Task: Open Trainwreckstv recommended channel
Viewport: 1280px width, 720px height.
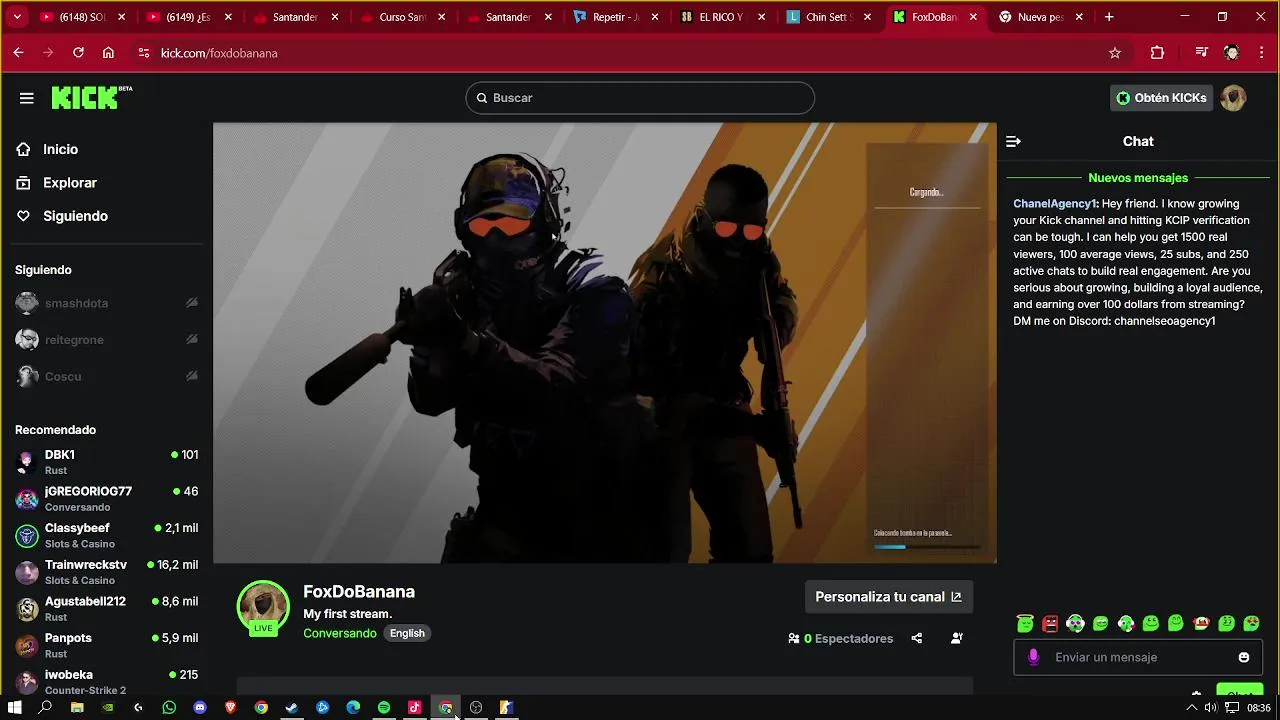Action: (x=107, y=572)
